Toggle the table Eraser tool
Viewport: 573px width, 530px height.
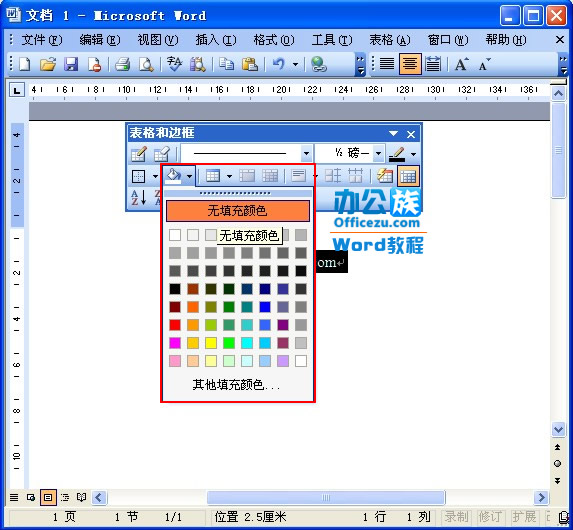tap(161, 154)
